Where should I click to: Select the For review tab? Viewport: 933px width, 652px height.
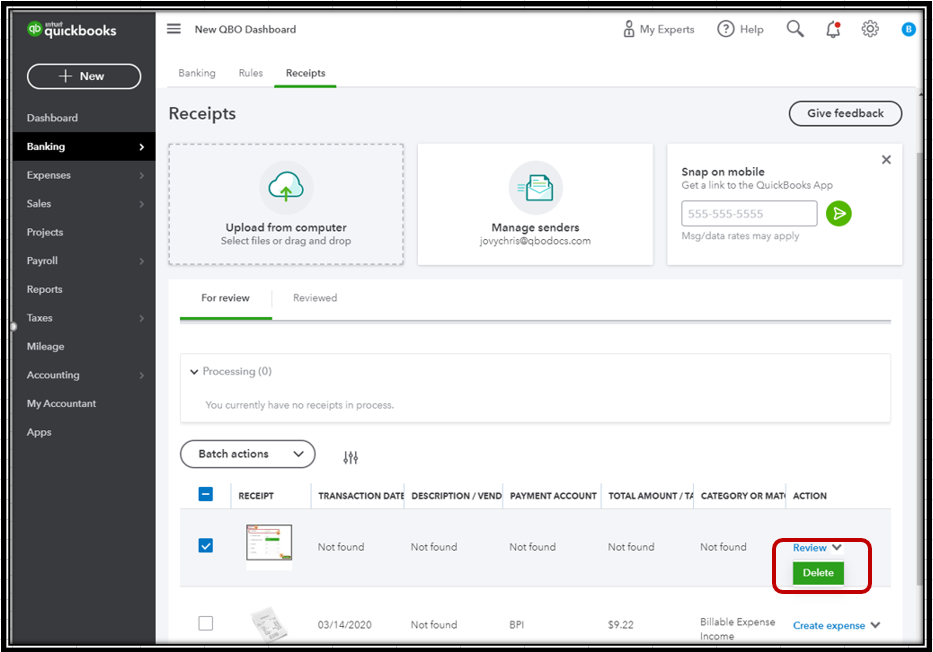pyautogui.click(x=226, y=298)
